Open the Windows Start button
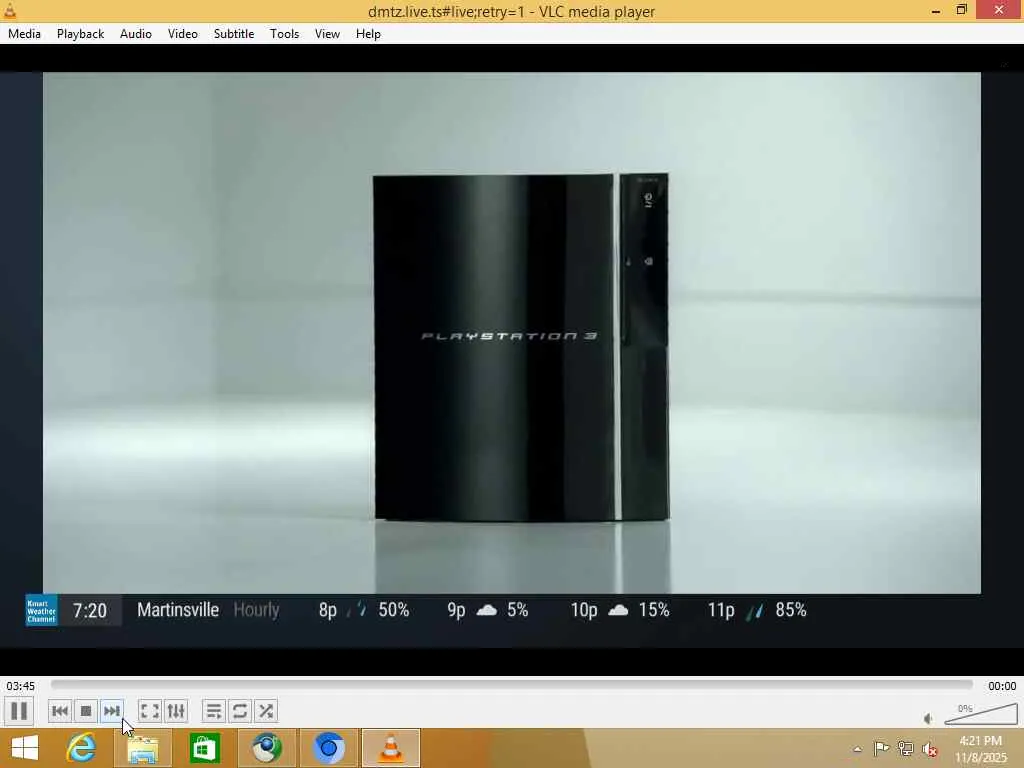The width and height of the screenshot is (1024, 768). (25, 748)
